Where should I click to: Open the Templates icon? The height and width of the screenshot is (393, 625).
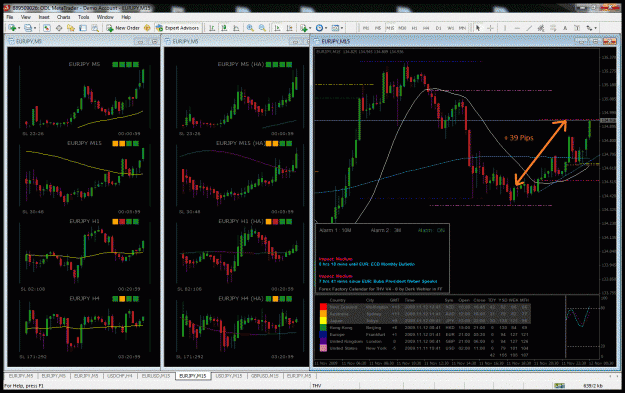(335, 28)
